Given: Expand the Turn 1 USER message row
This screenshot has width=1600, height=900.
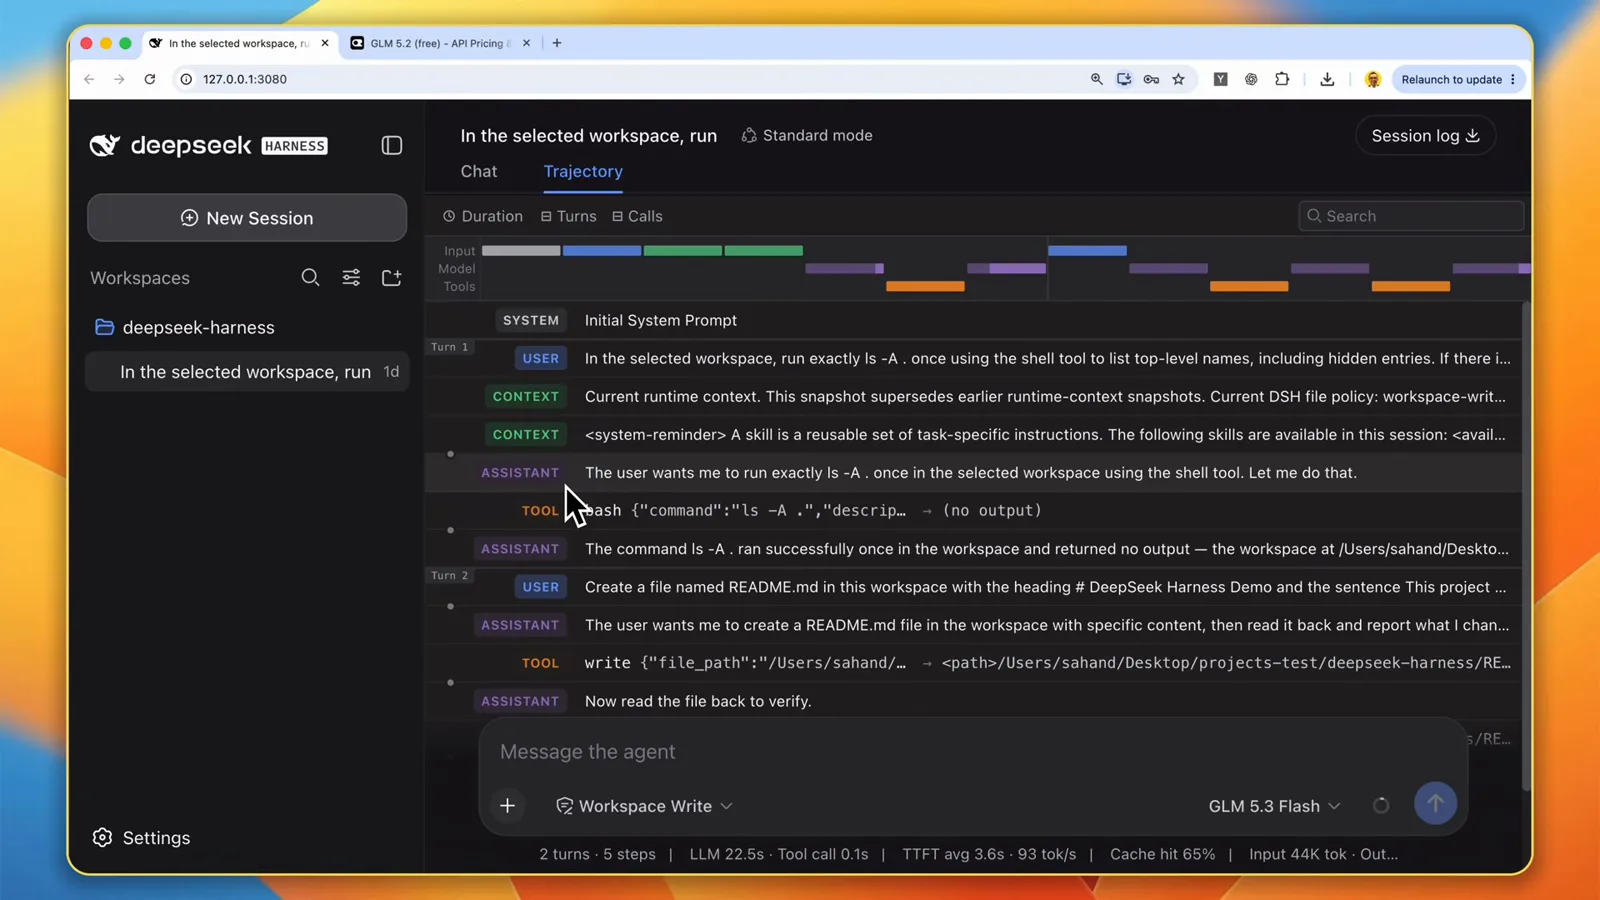Looking at the screenshot, I should (973, 358).
